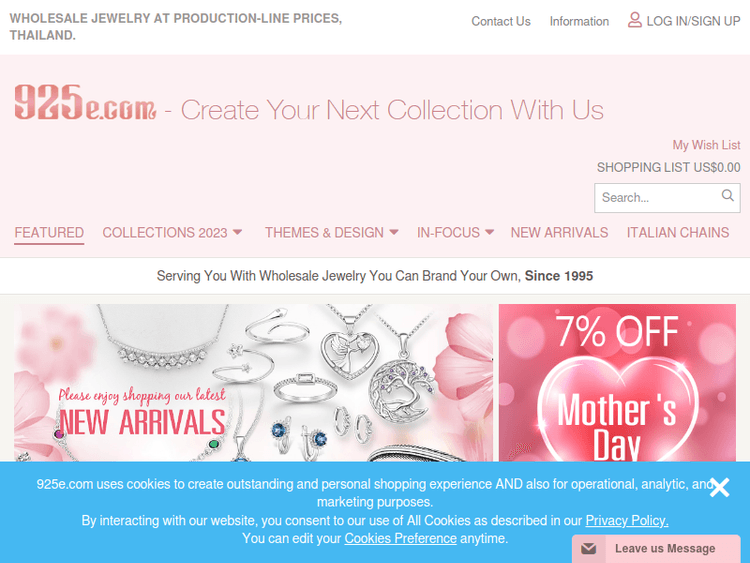Open My Wish List
The width and height of the screenshot is (750, 563).
tap(706, 145)
